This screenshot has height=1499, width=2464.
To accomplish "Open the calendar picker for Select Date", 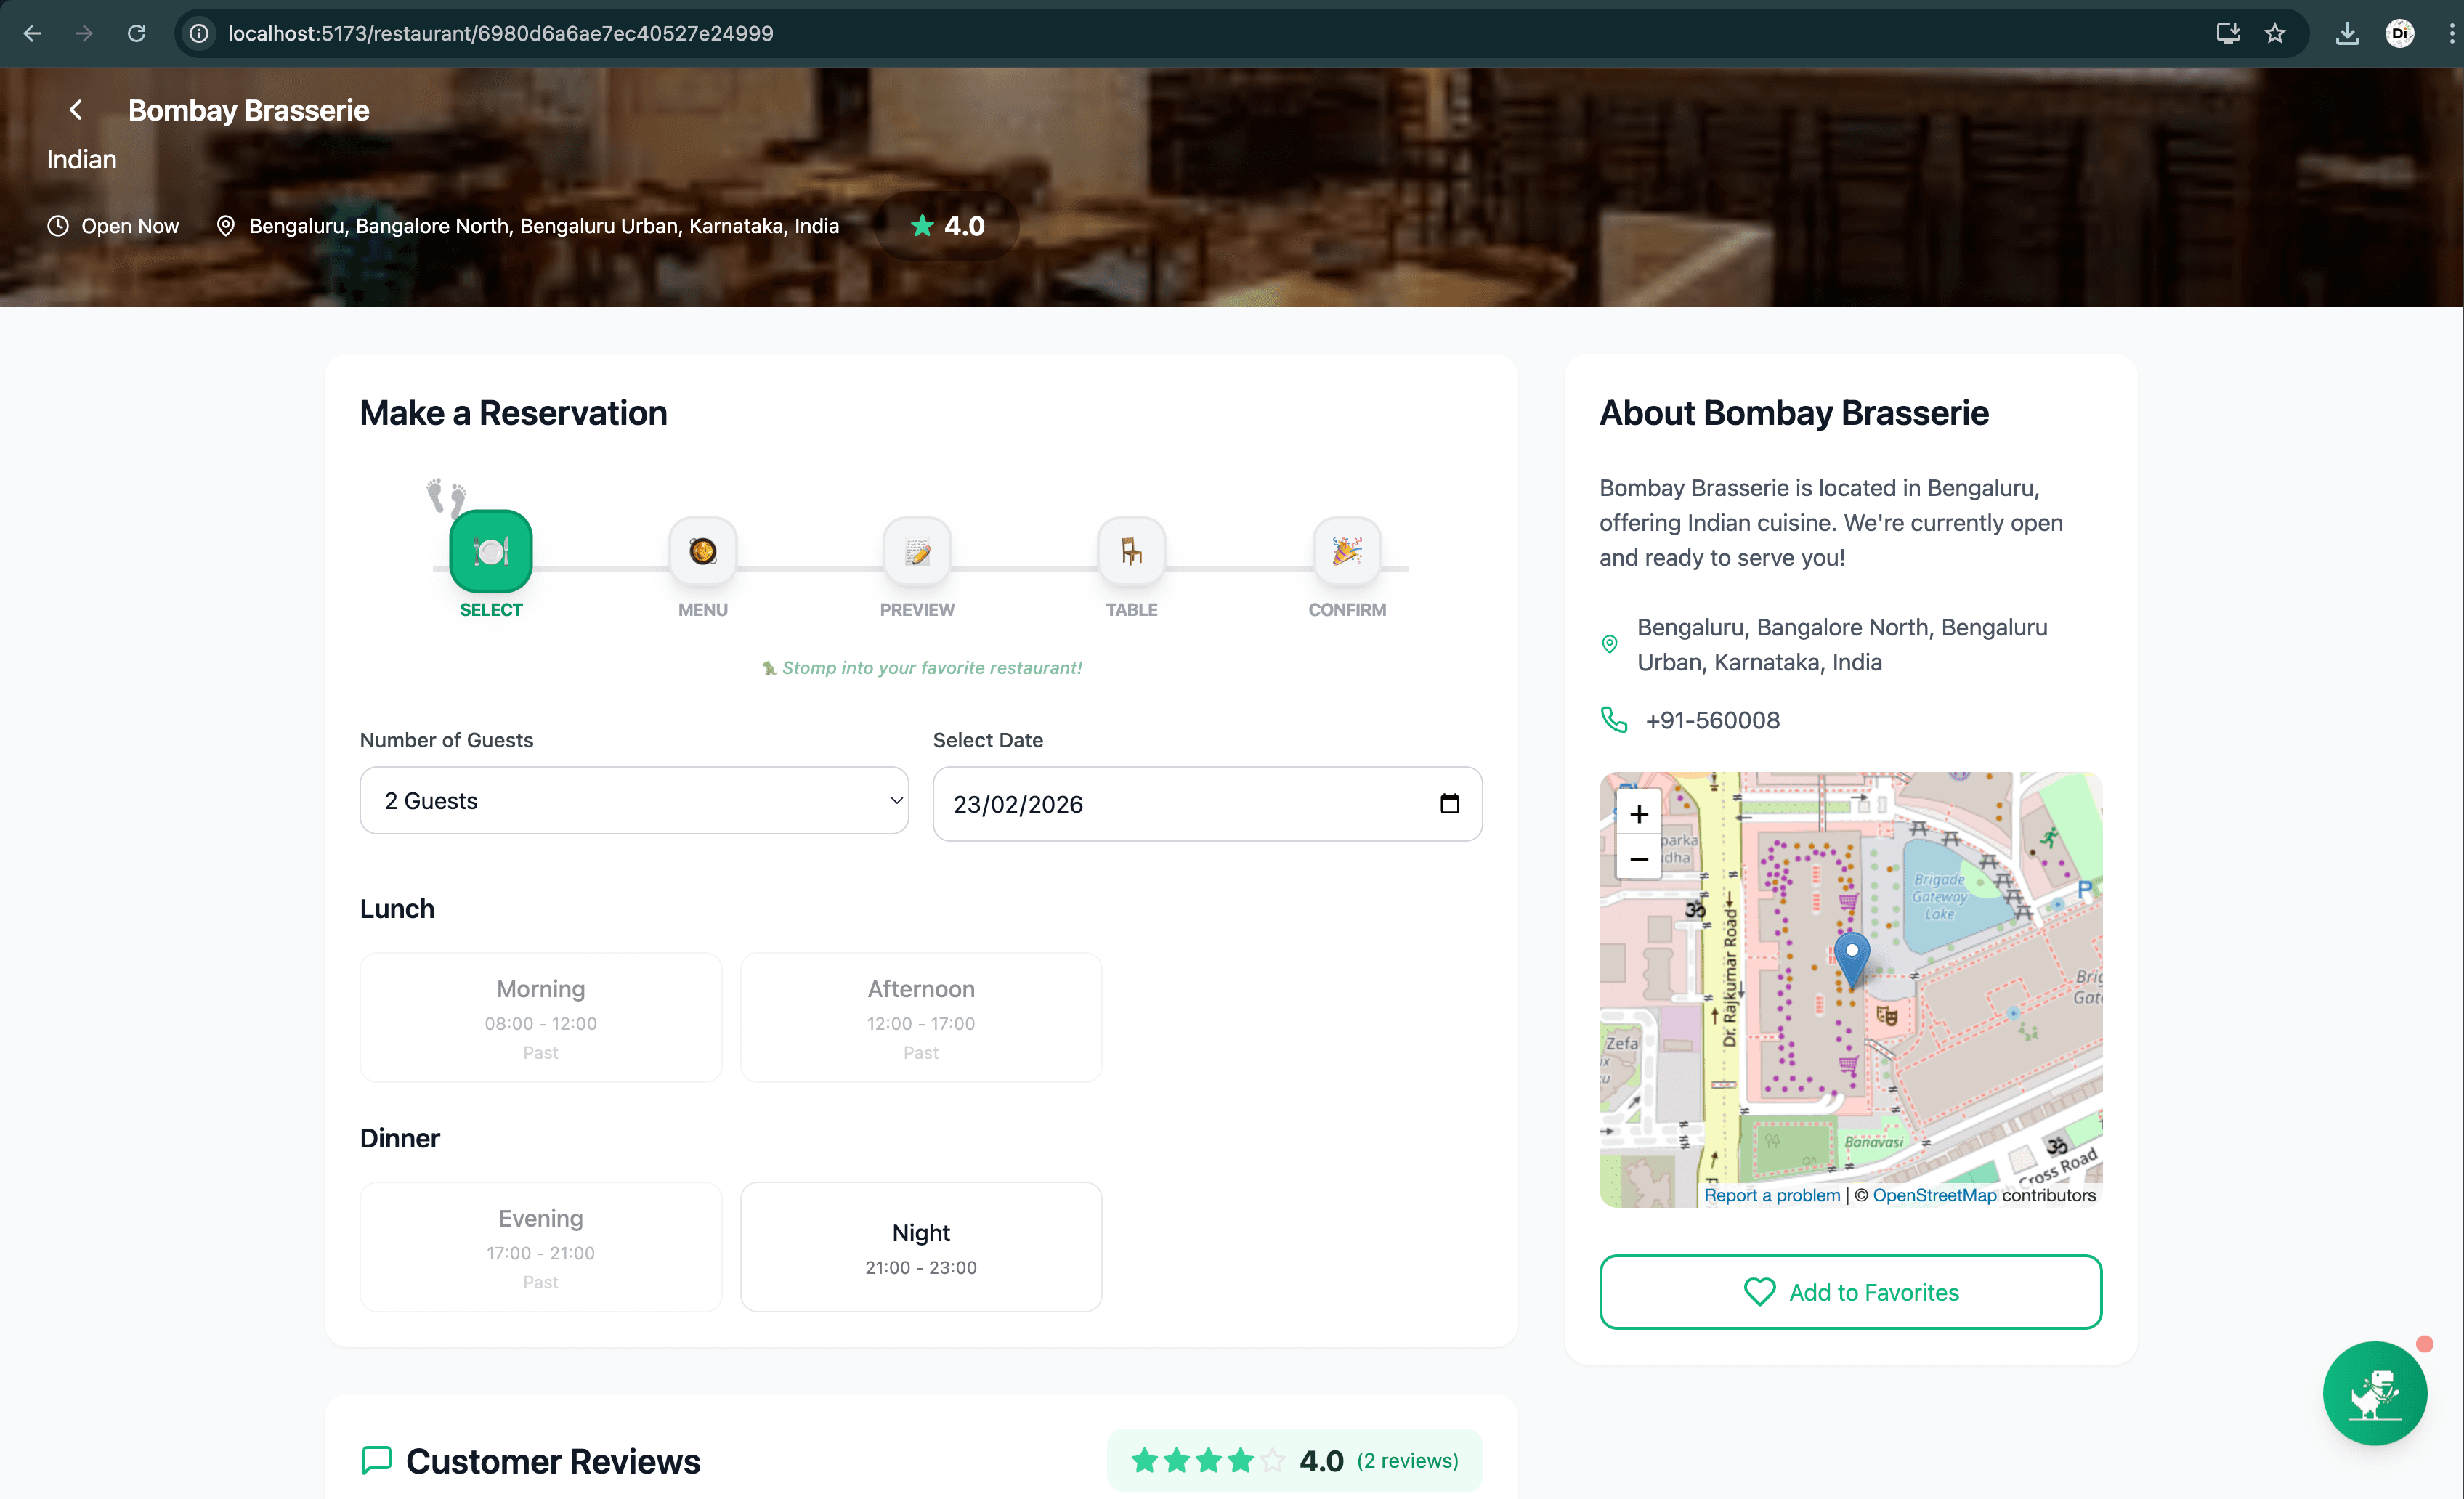I will pos(1449,803).
